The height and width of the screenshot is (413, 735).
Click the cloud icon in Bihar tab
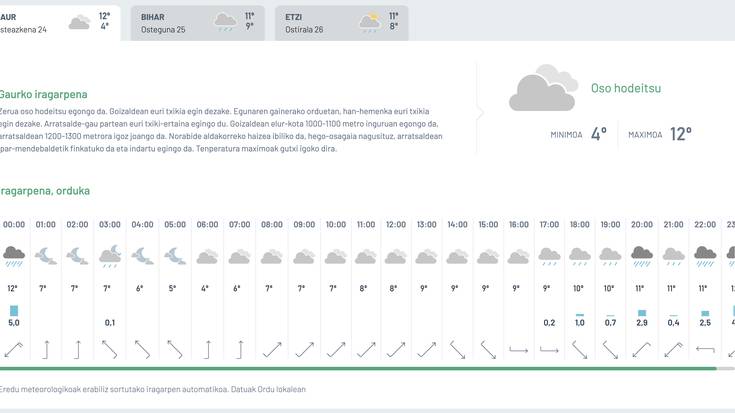[225, 22]
